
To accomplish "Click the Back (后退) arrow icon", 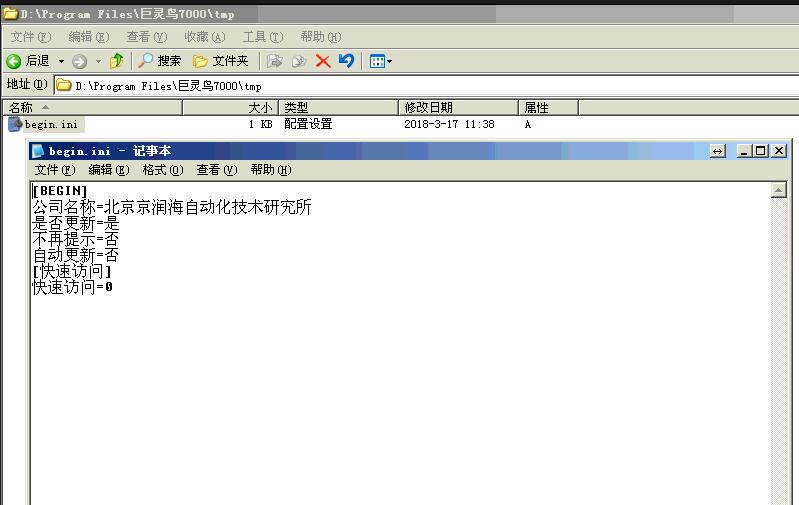I will (x=14, y=61).
